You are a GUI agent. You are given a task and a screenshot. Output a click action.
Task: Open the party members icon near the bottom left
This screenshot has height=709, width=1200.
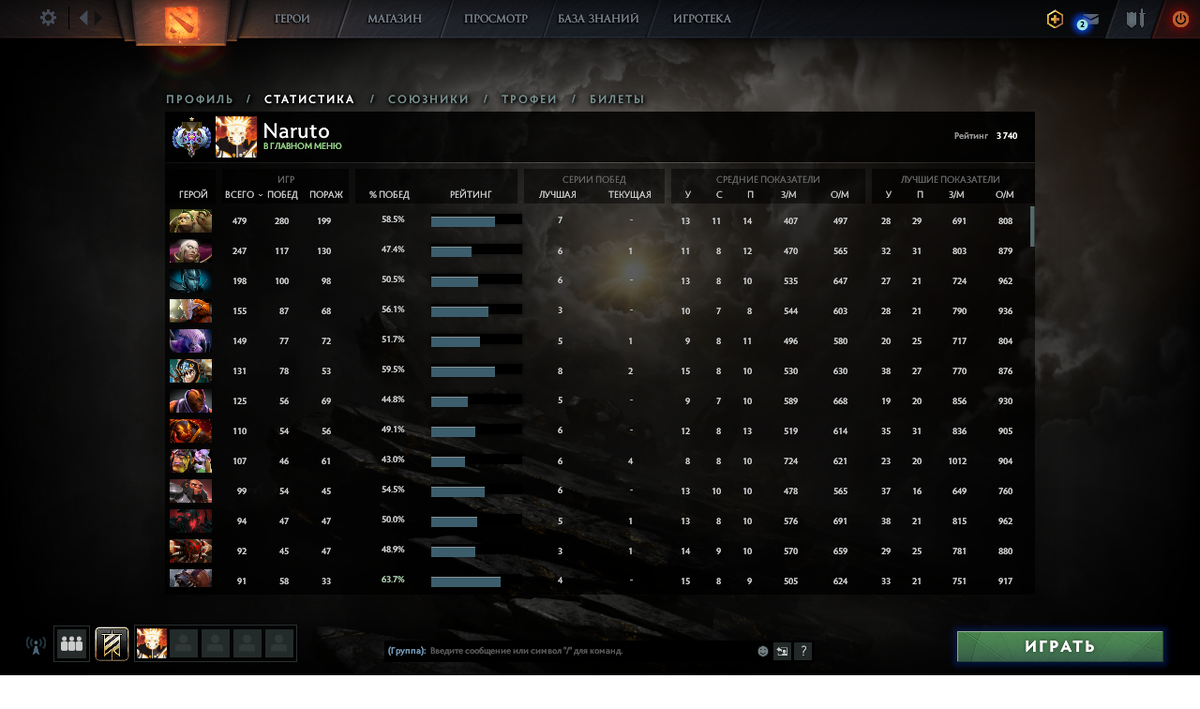click(71, 643)
